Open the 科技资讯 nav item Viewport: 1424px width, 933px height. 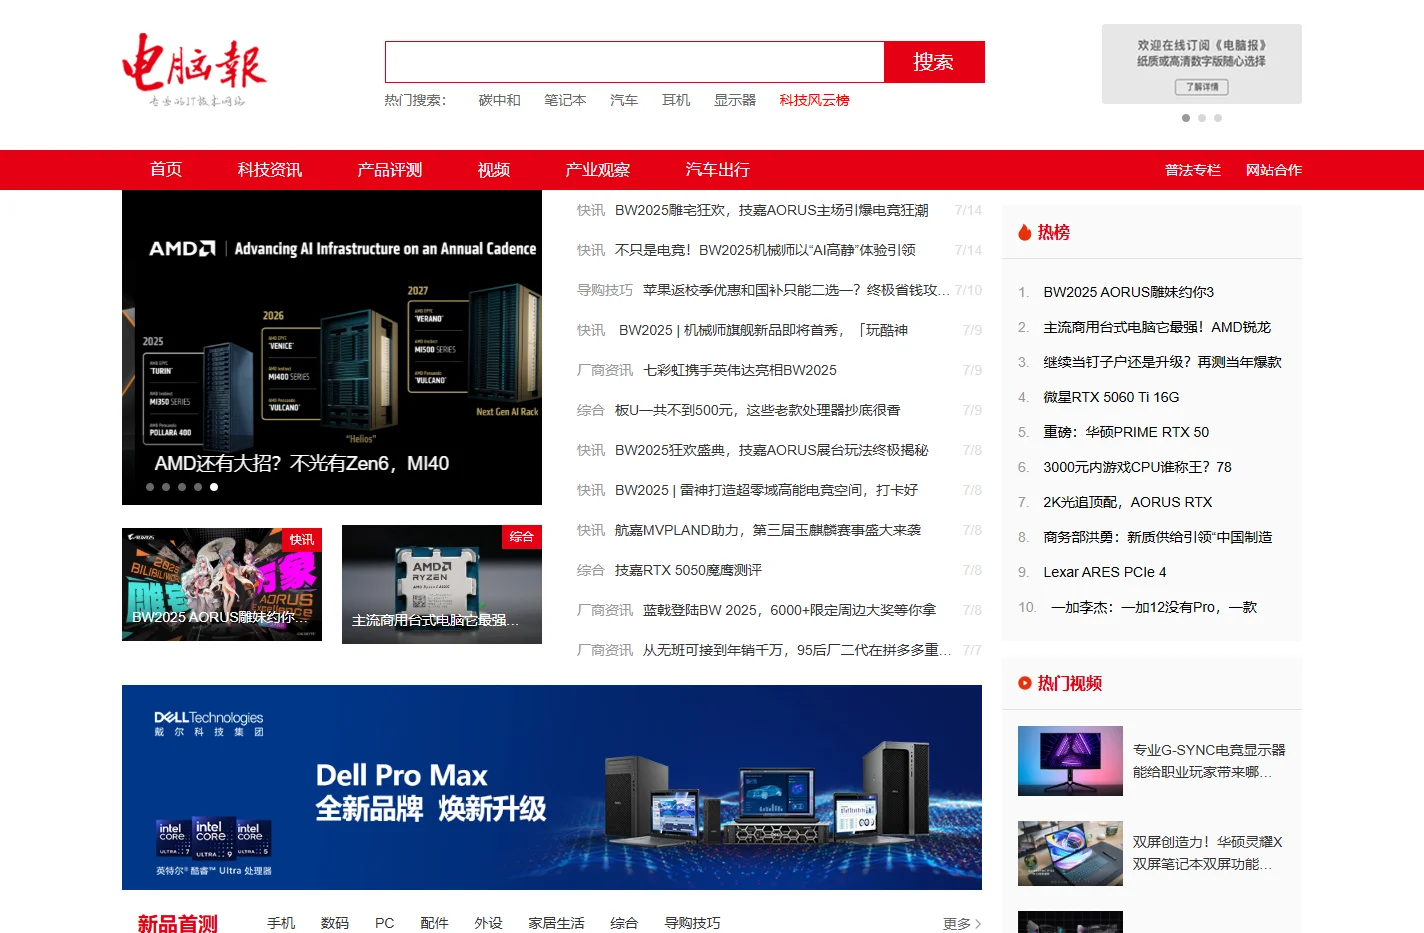[x=270, y=170]
